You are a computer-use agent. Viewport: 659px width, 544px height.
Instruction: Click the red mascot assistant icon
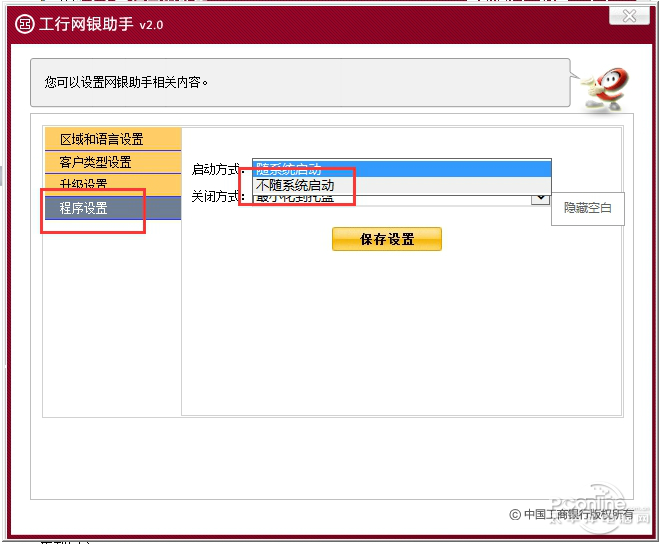pos(606,89)
